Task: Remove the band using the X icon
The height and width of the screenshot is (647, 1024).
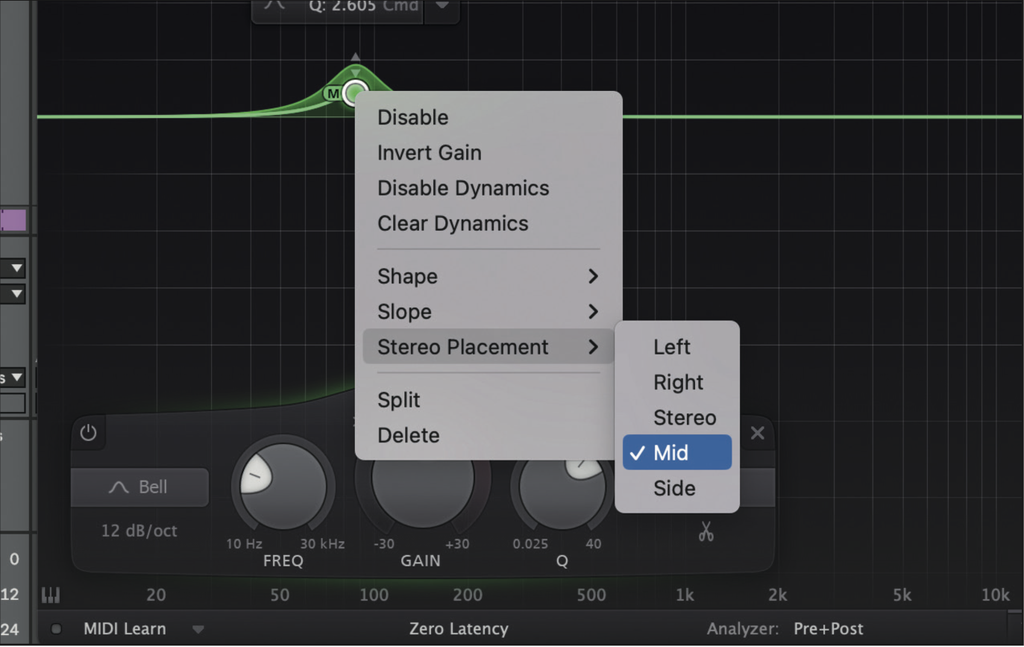Action: click(757, 433)
